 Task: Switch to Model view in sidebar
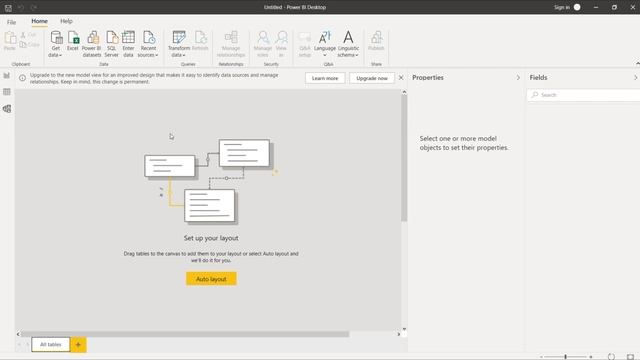point(7,109)
